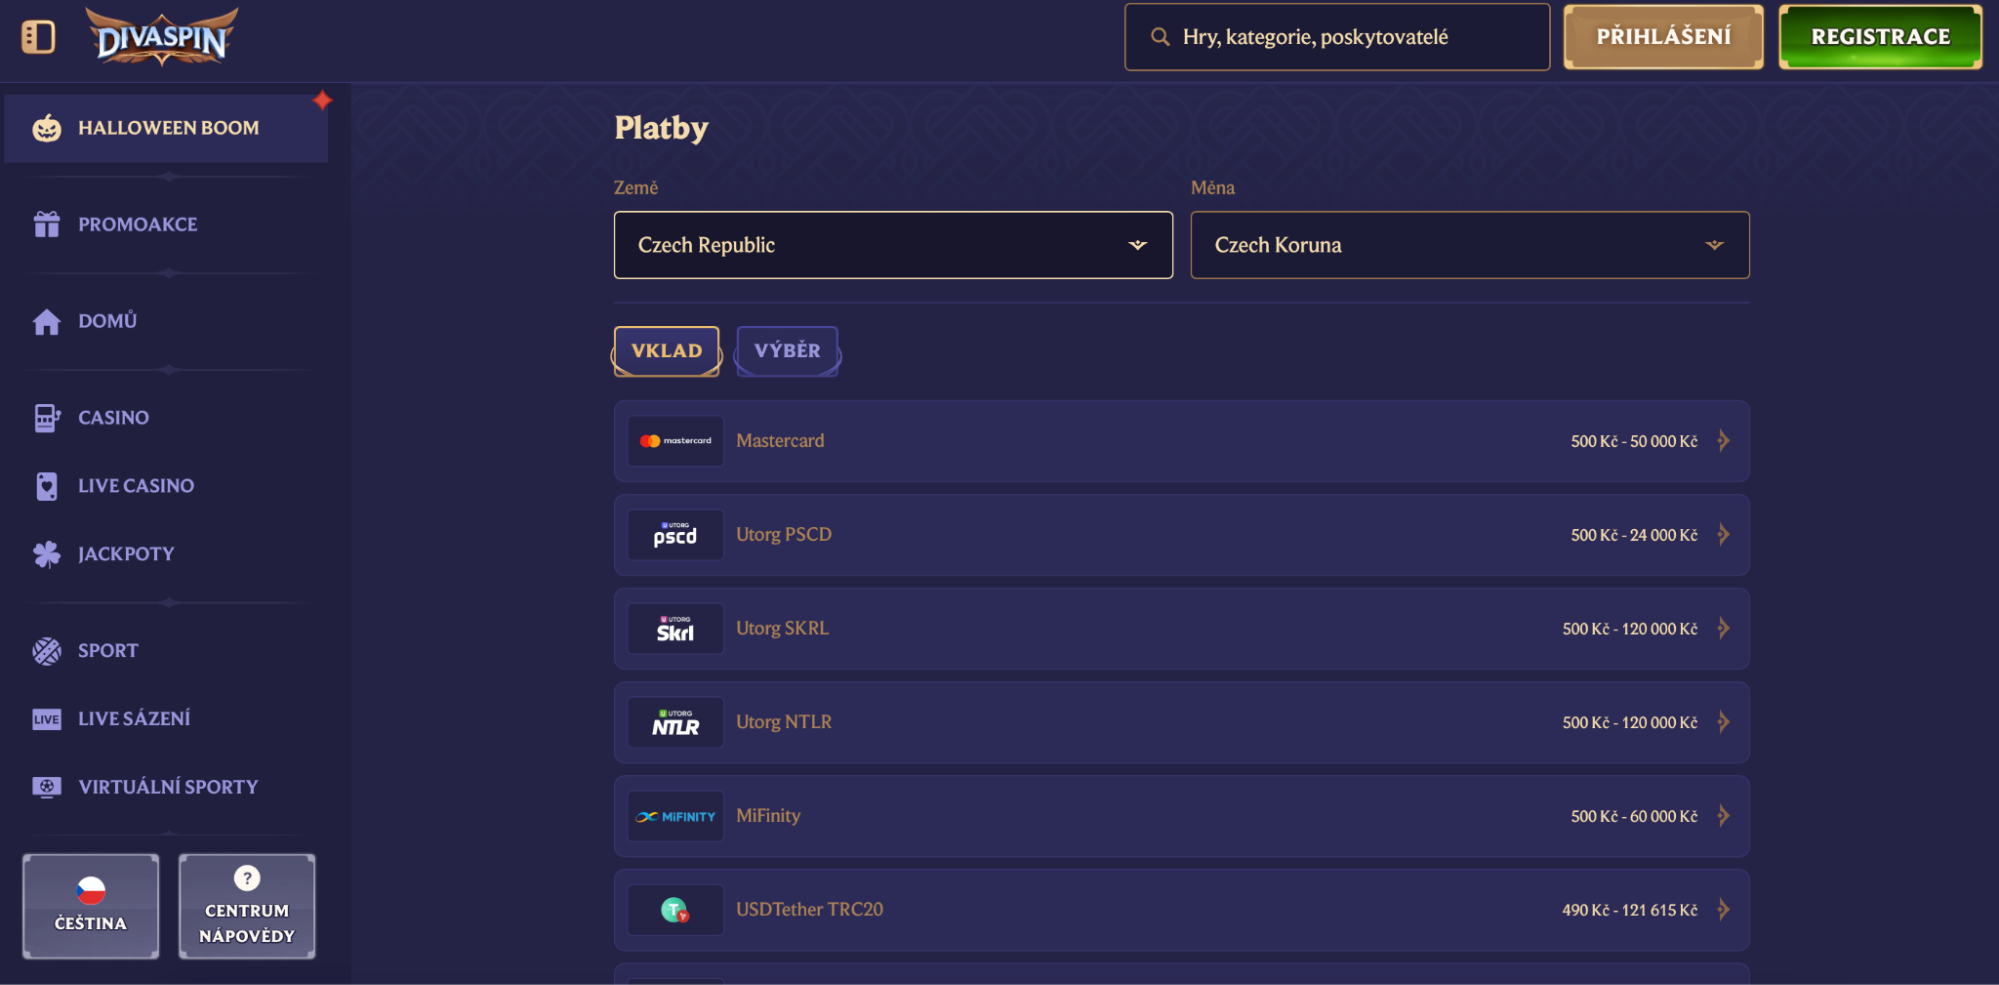Expand the MiFinity payment row arrow

[1723, 816]
